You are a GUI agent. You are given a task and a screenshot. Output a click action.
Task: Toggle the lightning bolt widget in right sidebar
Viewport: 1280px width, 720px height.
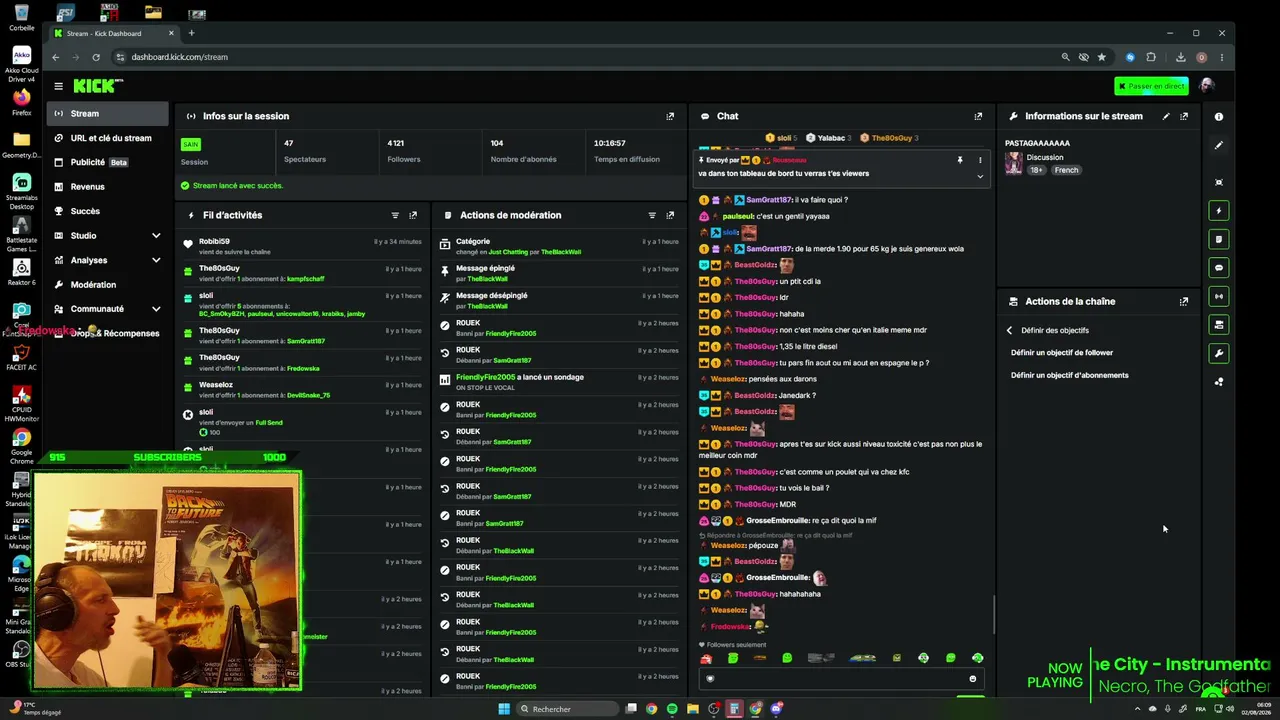[x=1219, y=211]
